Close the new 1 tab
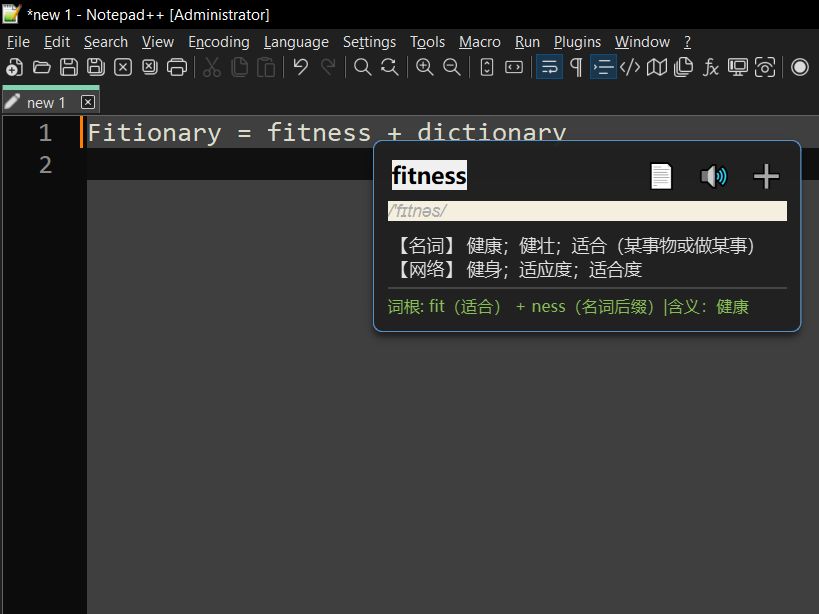Viewport: 819px width, 614px height. point(88,102)
